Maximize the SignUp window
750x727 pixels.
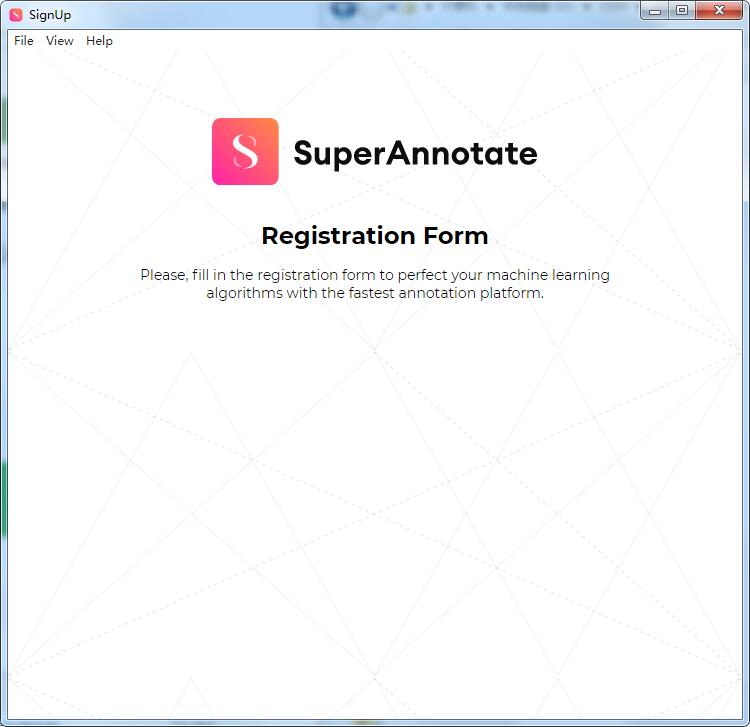point(682,11)
